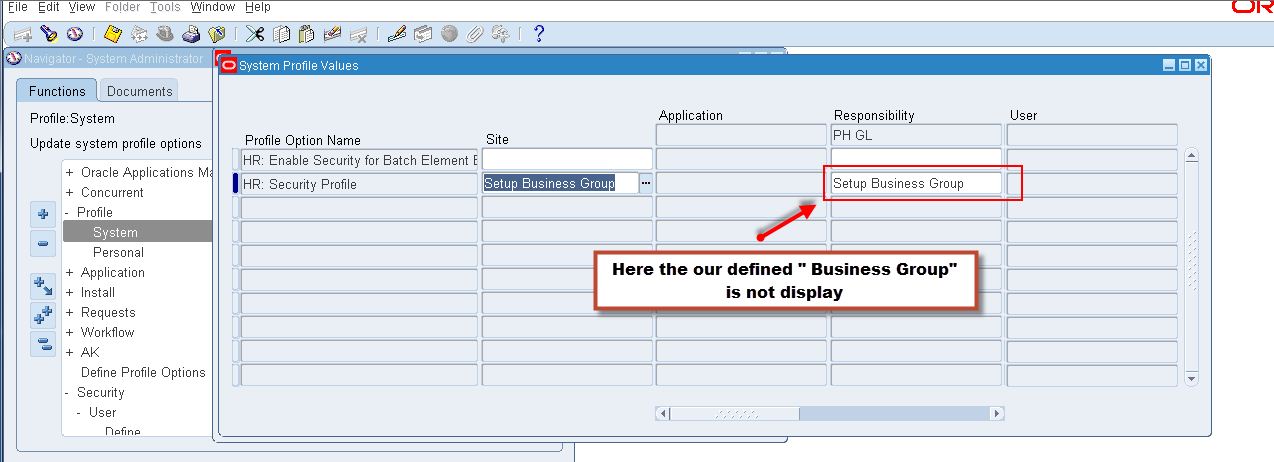1274x462 pixels.
Task: Click the Find flashlight toolbar icon
Action: point(48,34)
